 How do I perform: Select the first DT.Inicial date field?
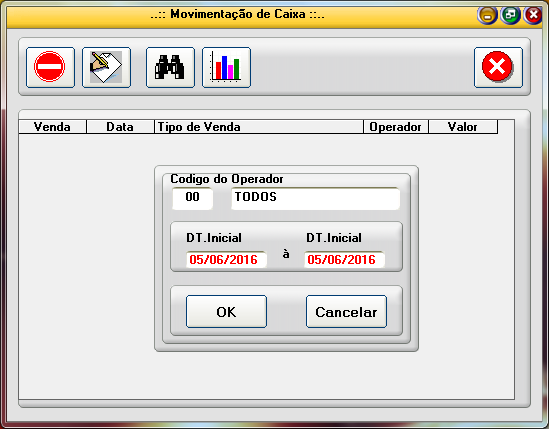(x=226, y=260)
